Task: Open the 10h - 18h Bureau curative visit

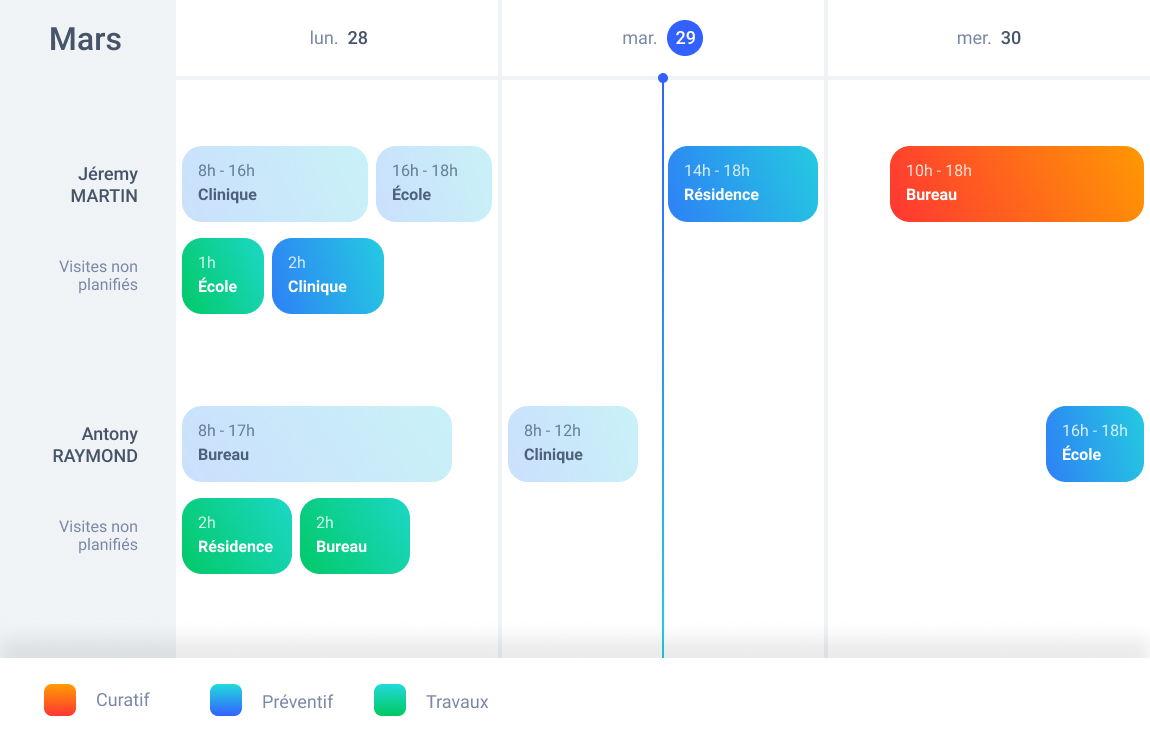Action: point(1017,183)
